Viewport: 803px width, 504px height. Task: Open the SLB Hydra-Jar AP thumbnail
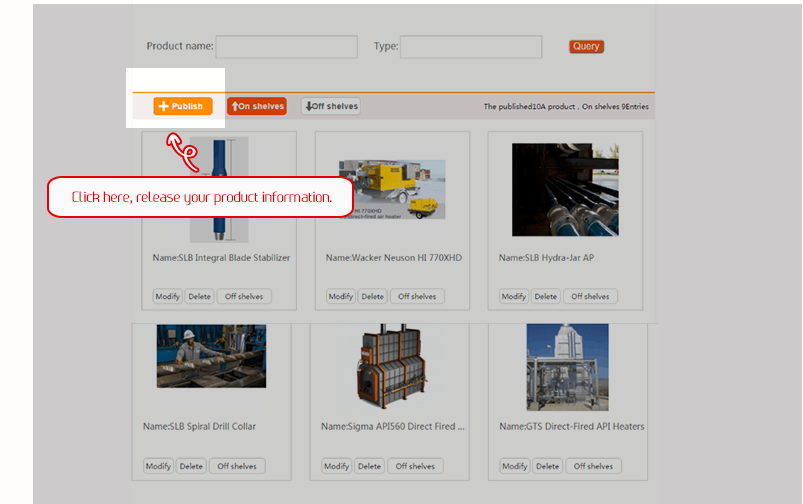(565, 189)
